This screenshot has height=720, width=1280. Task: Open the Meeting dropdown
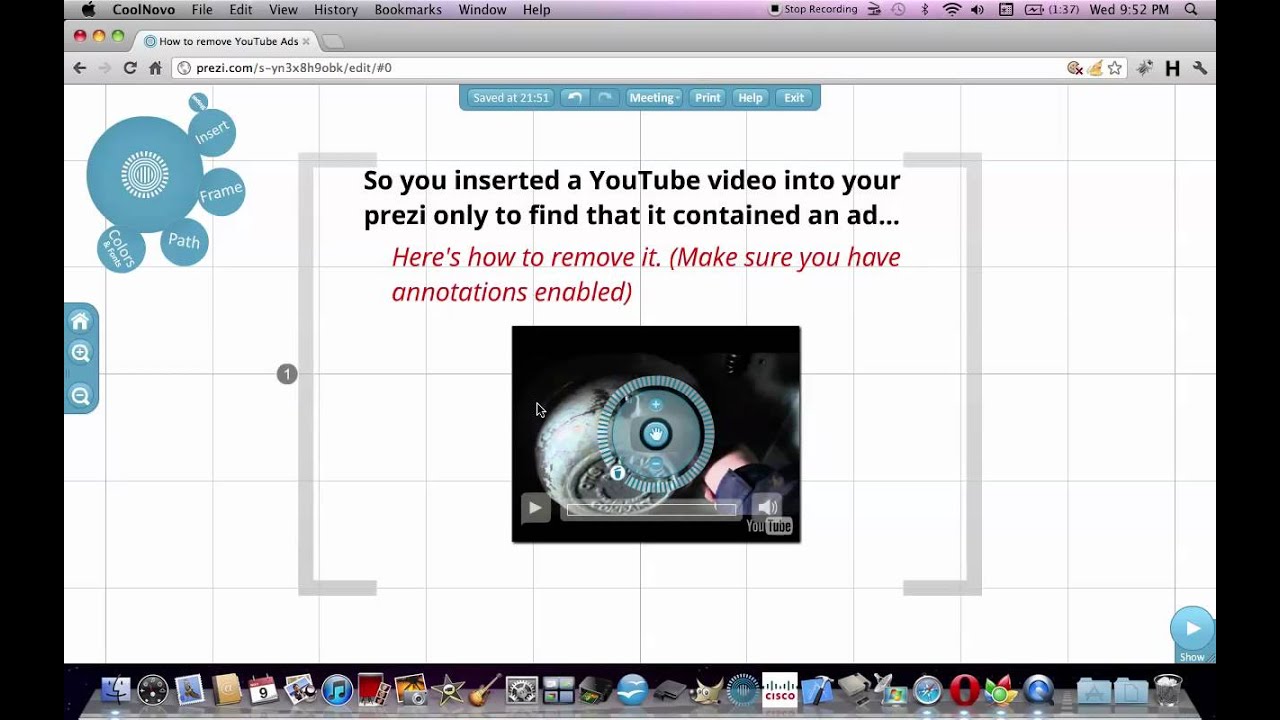(654, 98)
